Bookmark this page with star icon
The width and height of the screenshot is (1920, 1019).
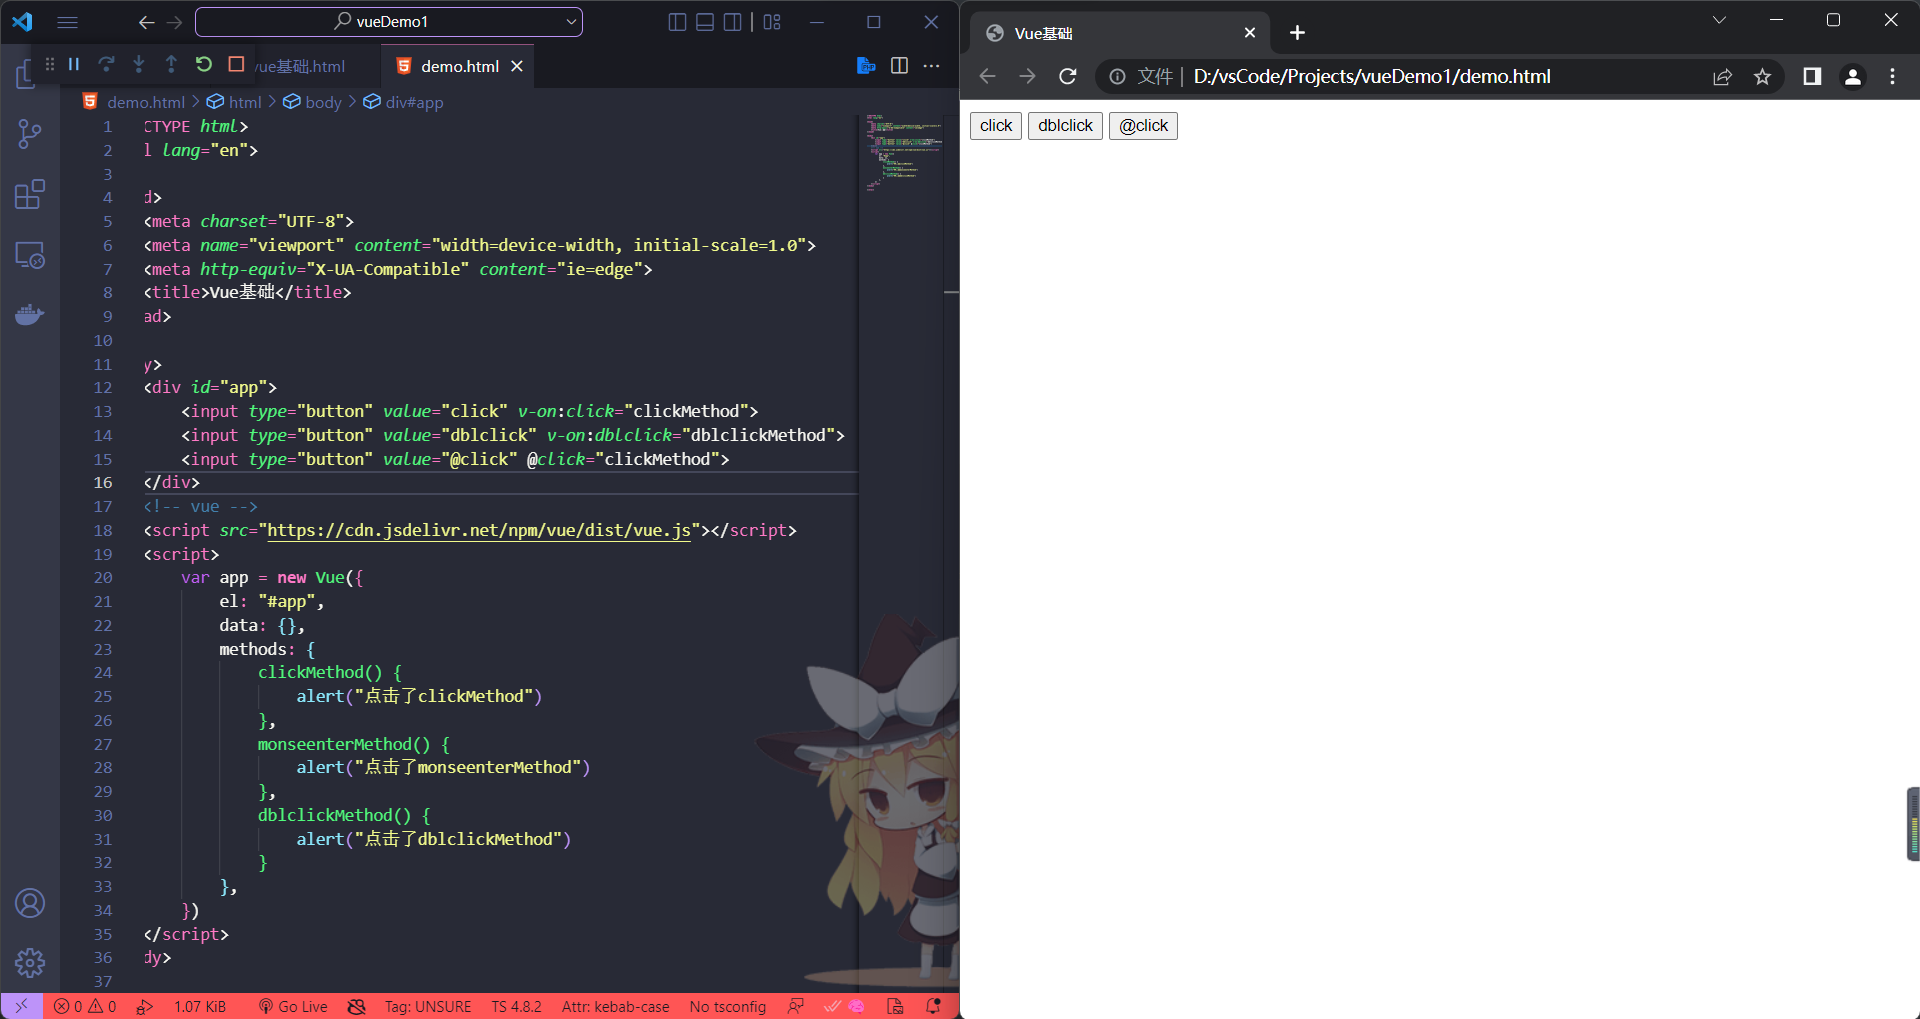click(1762, 76)
